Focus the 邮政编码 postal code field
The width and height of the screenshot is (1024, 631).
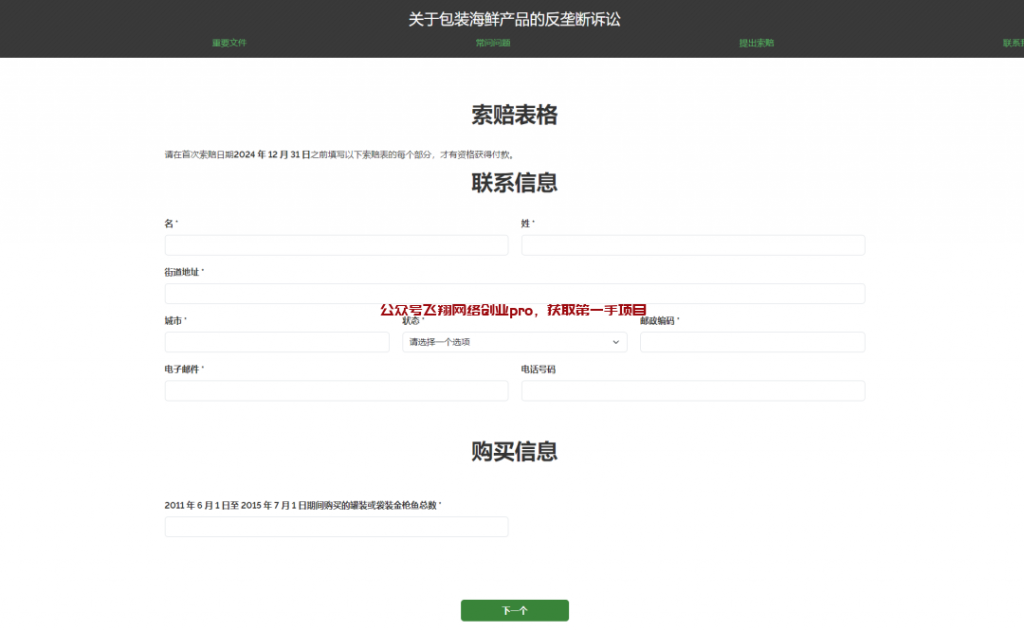[x=752, y=342]
